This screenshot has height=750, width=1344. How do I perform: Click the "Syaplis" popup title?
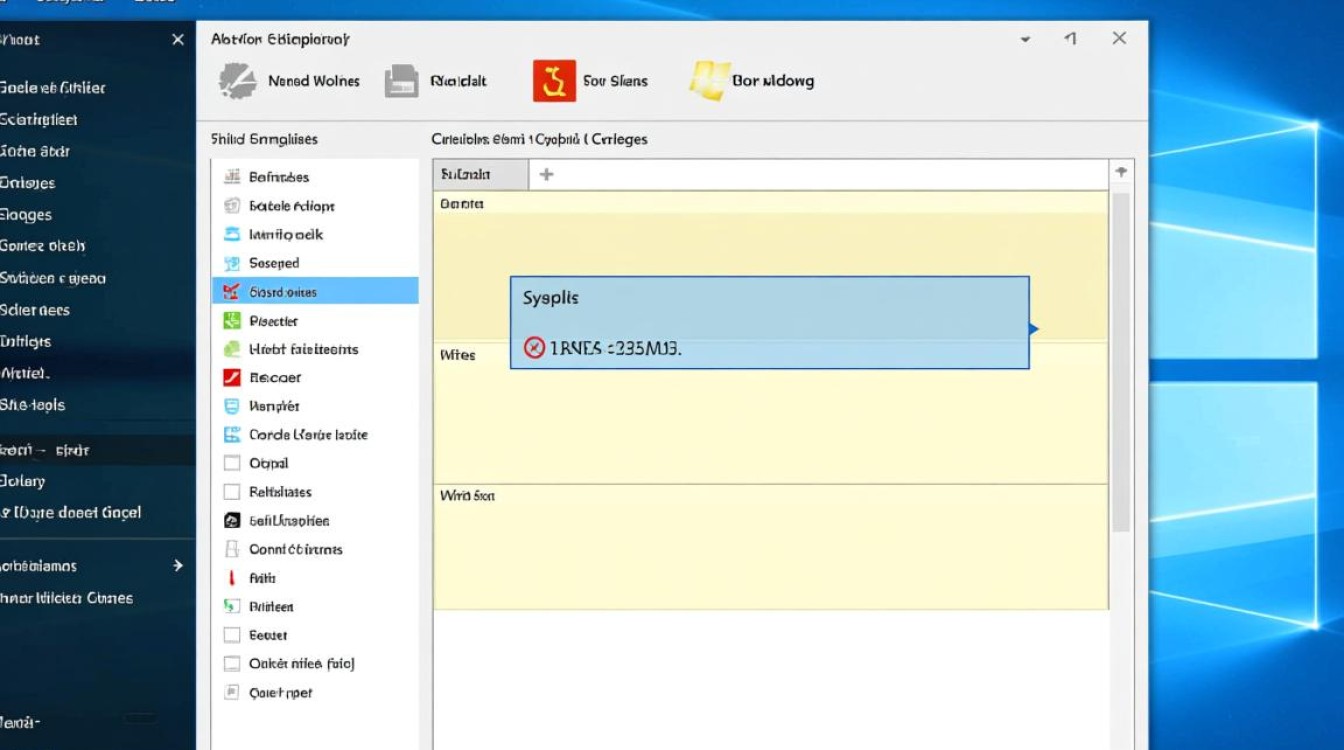[551, 298]
